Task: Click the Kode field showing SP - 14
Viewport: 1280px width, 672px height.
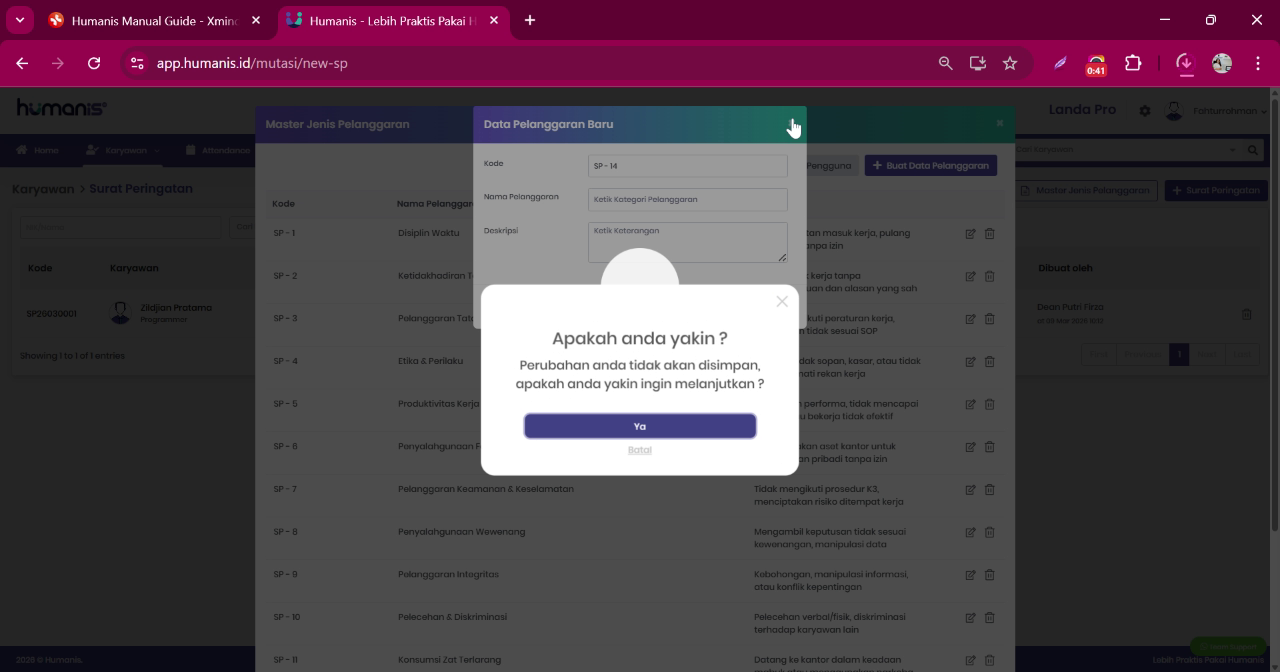Action: click(688, 166)
